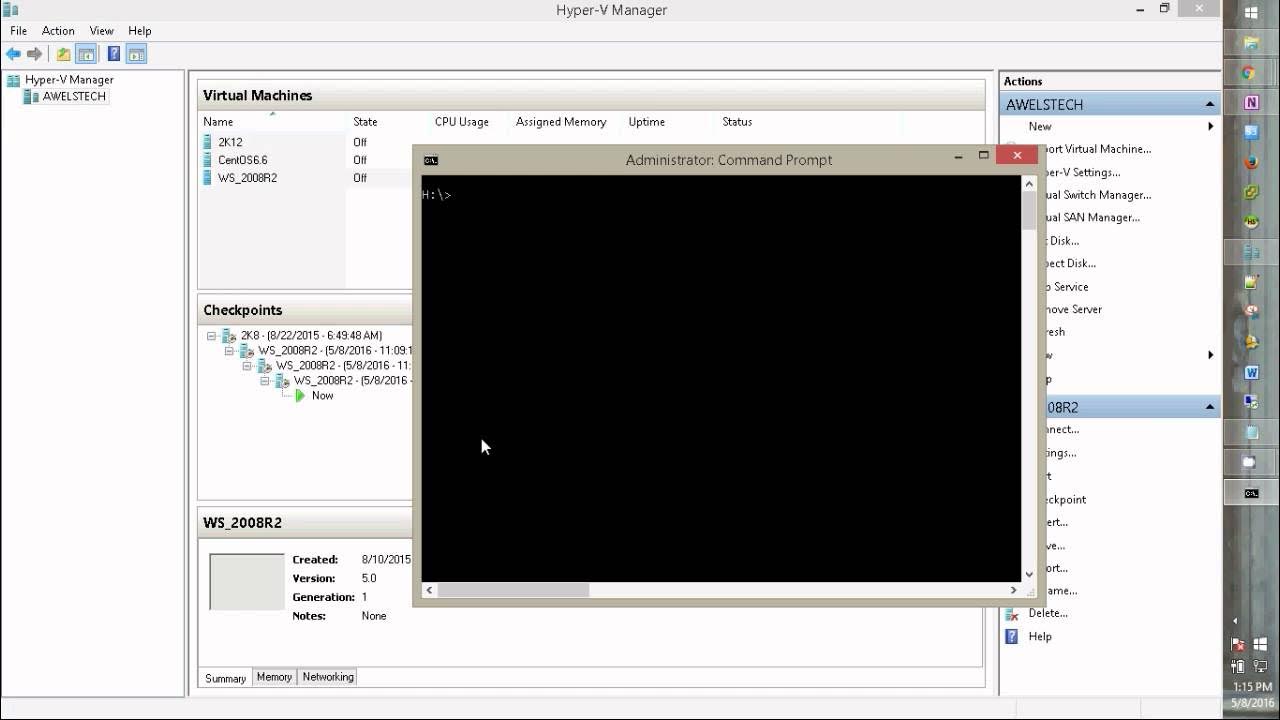Click the 2K8 checkpoint icon
The height and width of the screenshot is (720, 1280).
[228, 336]
